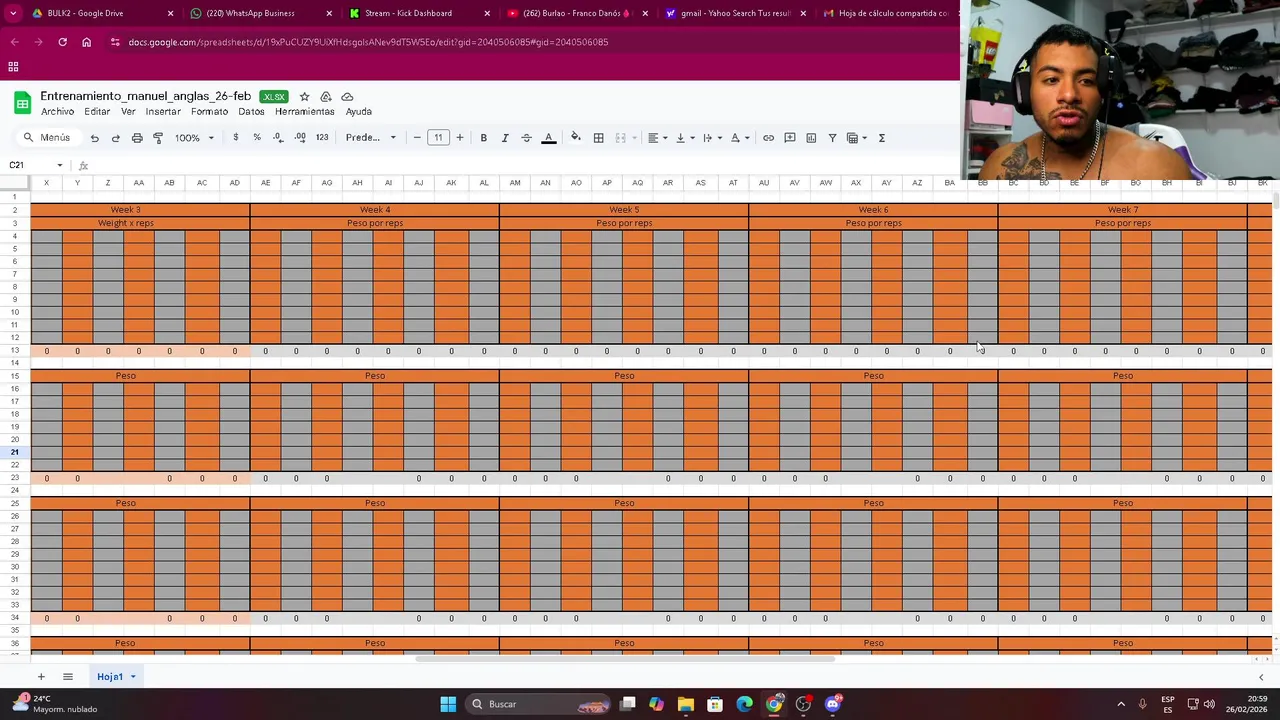Toggle italic formatting
Viewport: 1280px width, 720px height.
click(x=505, y=138)
